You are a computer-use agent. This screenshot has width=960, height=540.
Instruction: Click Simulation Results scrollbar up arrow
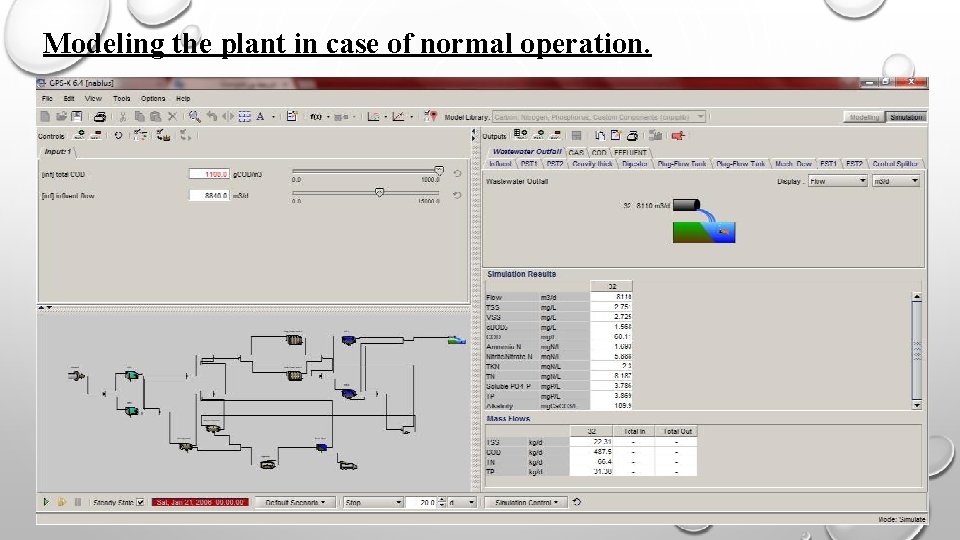[x=917, y=296]
